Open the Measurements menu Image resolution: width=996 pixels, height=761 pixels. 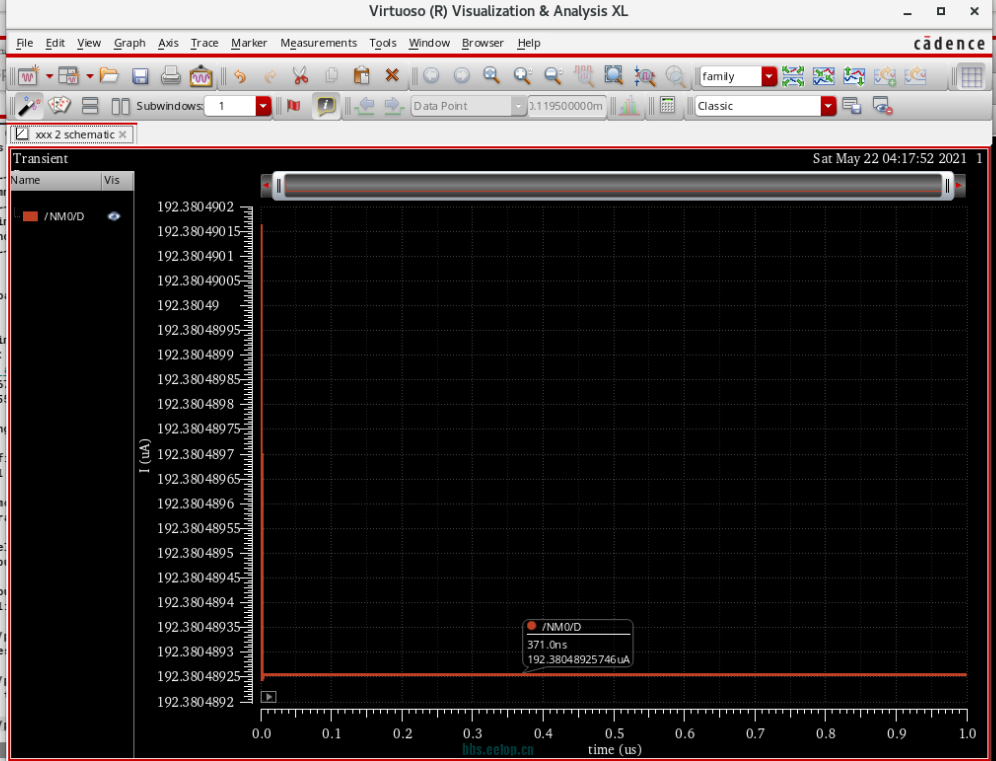pos(319,43)
